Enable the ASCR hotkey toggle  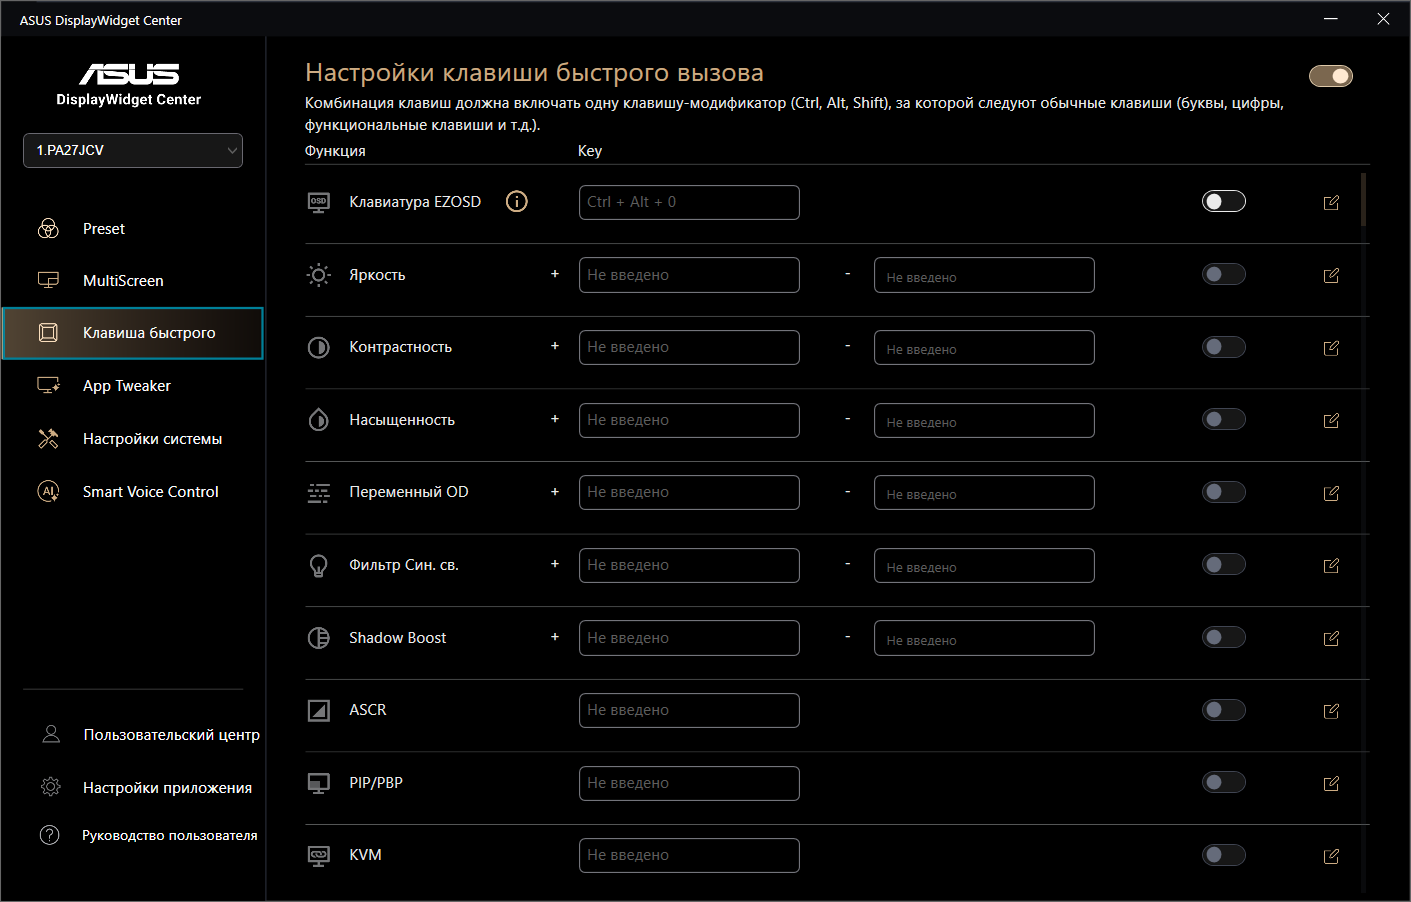(1223, 710)
